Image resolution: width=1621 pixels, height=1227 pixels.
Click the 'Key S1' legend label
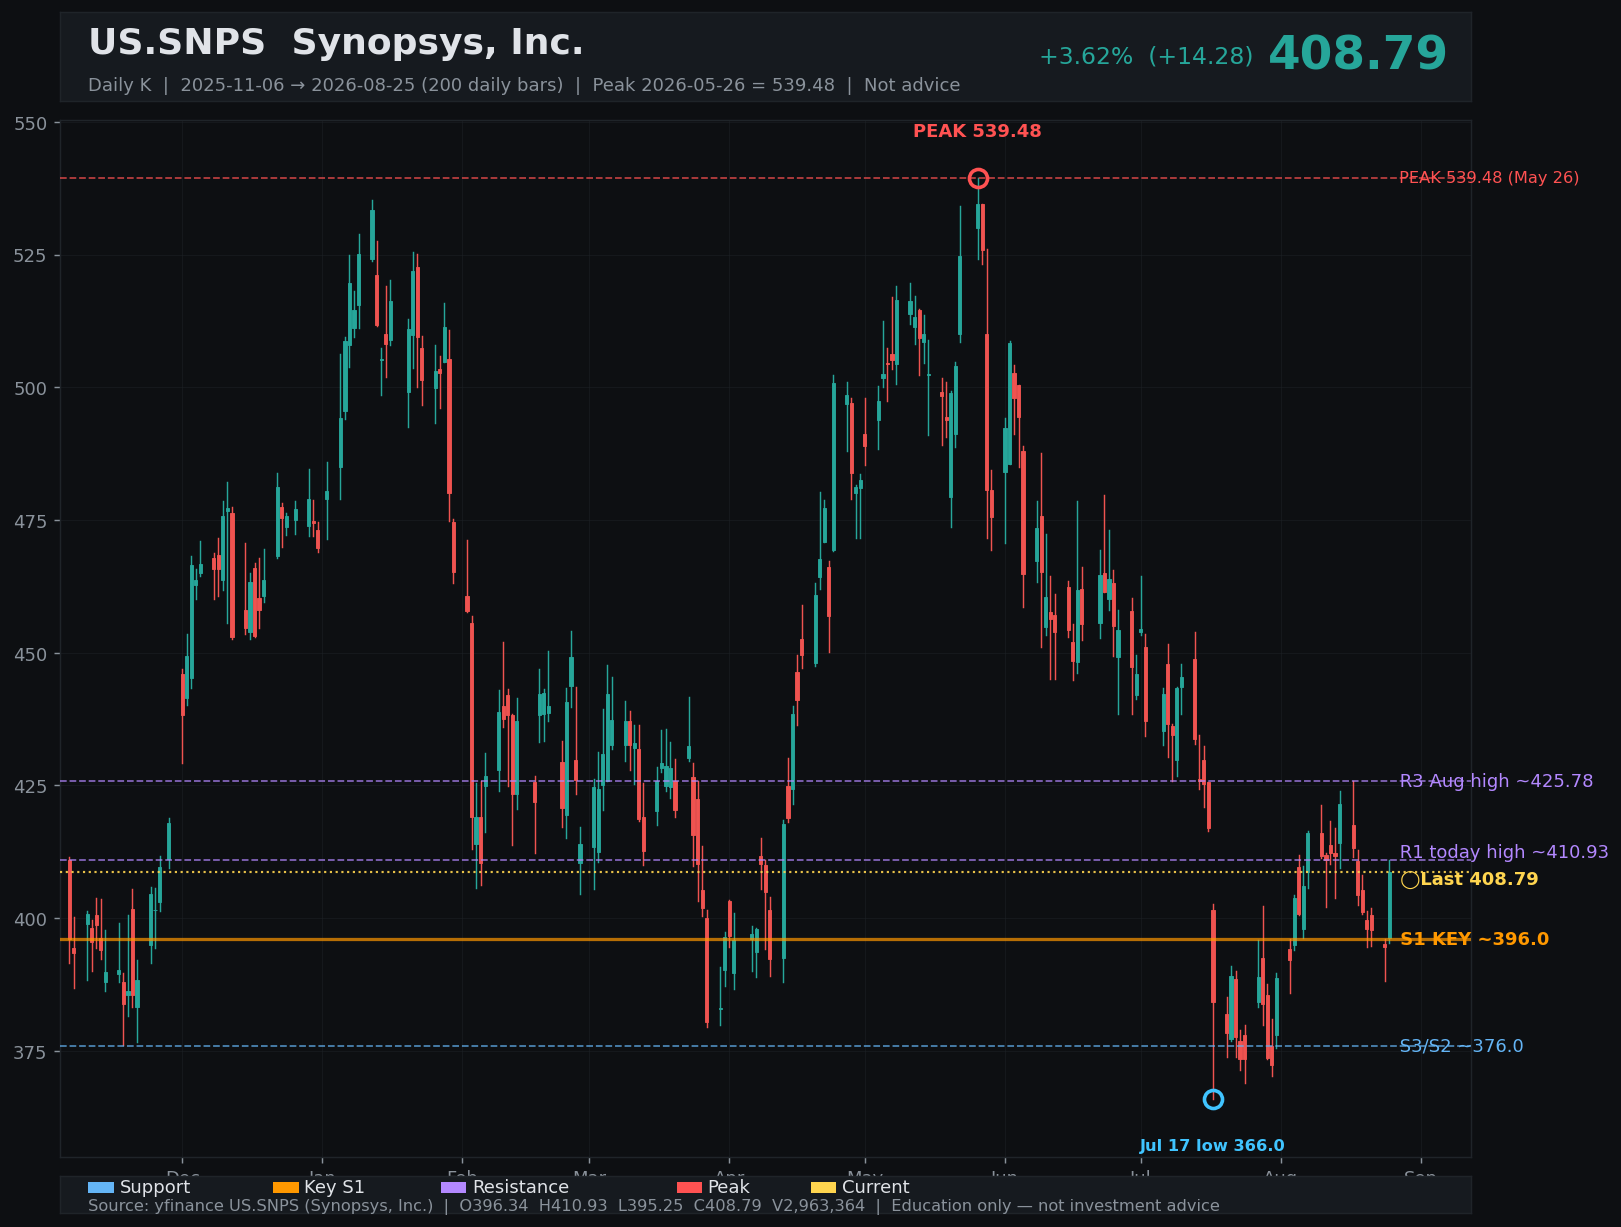coord(335,1187)
